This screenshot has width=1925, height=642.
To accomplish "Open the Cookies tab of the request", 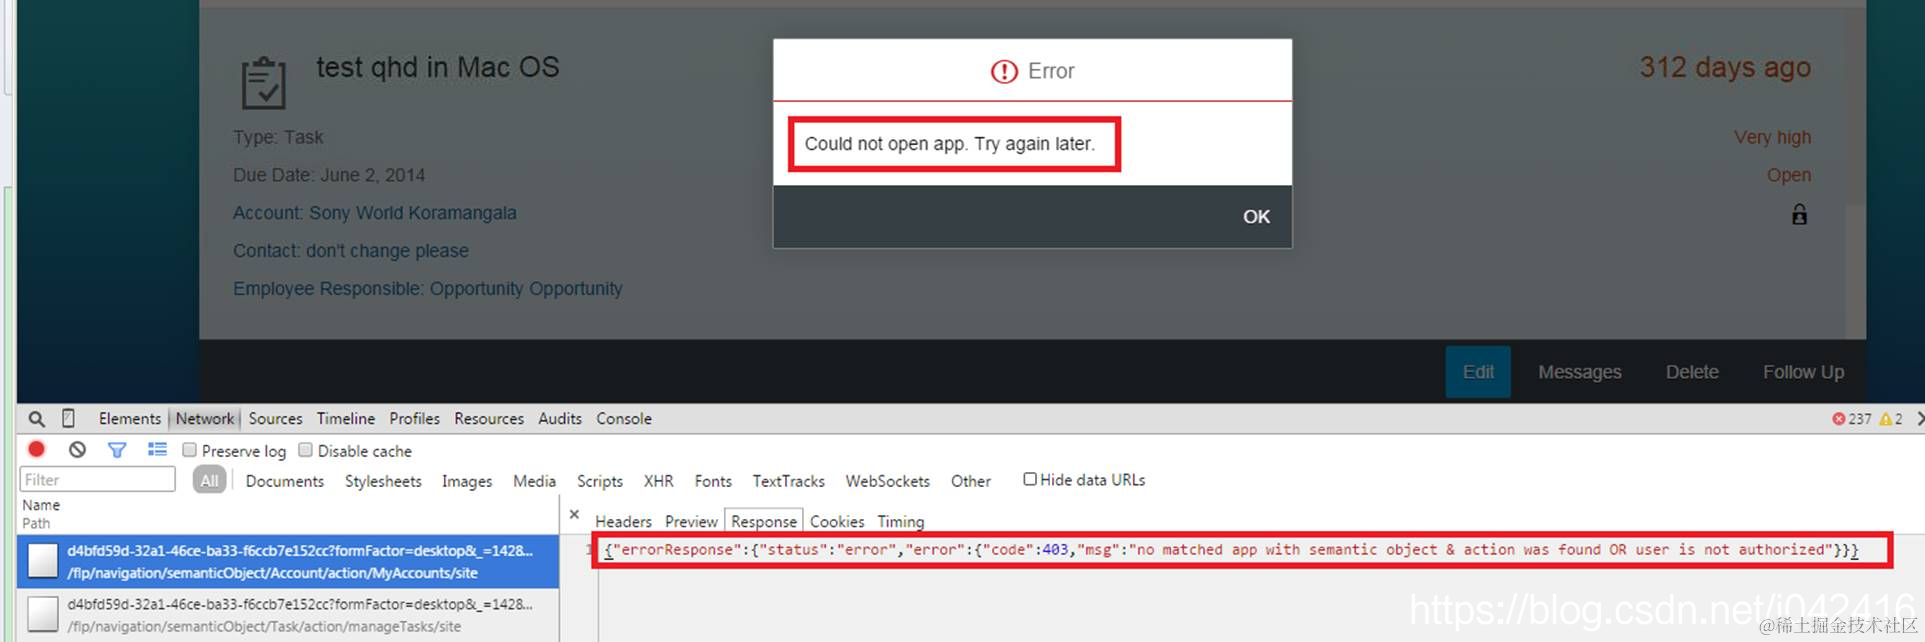I will (837, 522).
